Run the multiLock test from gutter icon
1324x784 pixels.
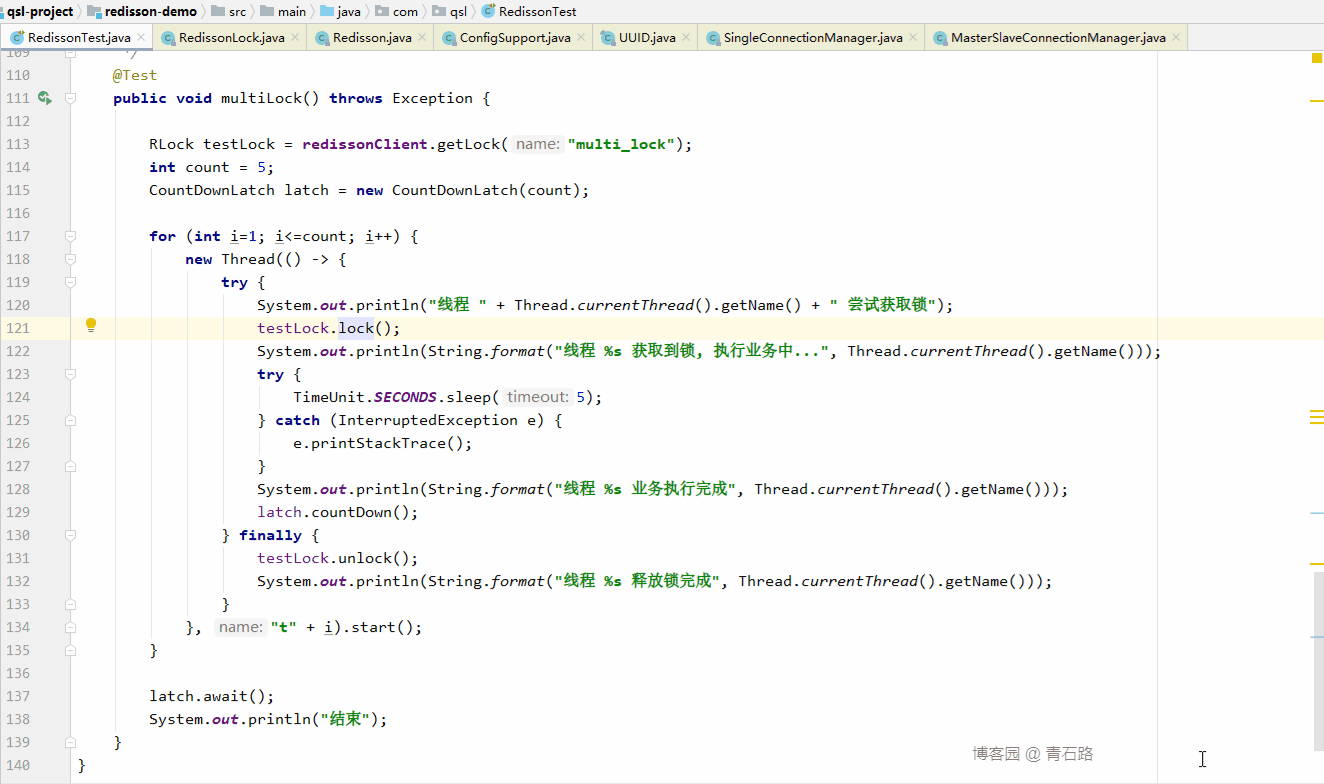click(x=44, y=98)
